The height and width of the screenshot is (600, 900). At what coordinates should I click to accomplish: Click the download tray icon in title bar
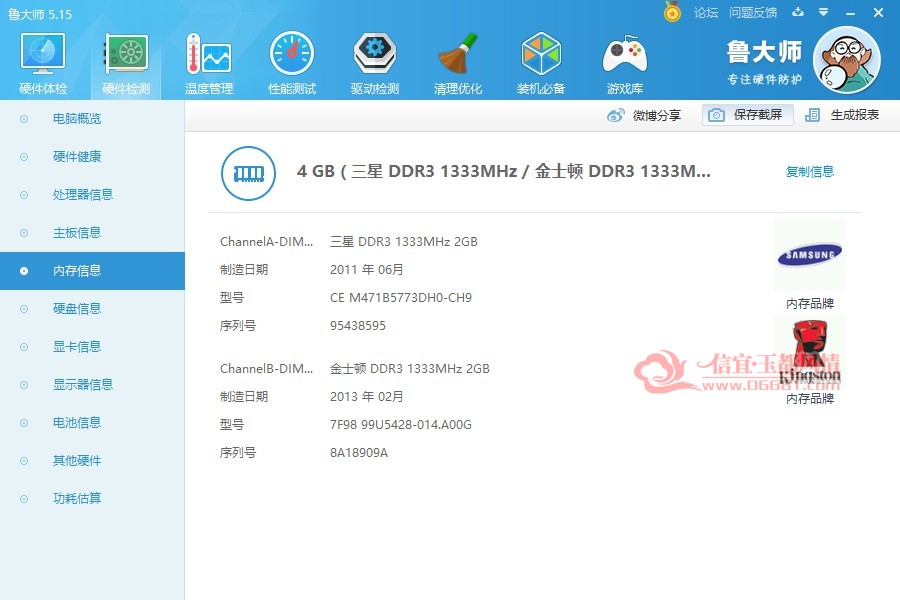point(798,12)
